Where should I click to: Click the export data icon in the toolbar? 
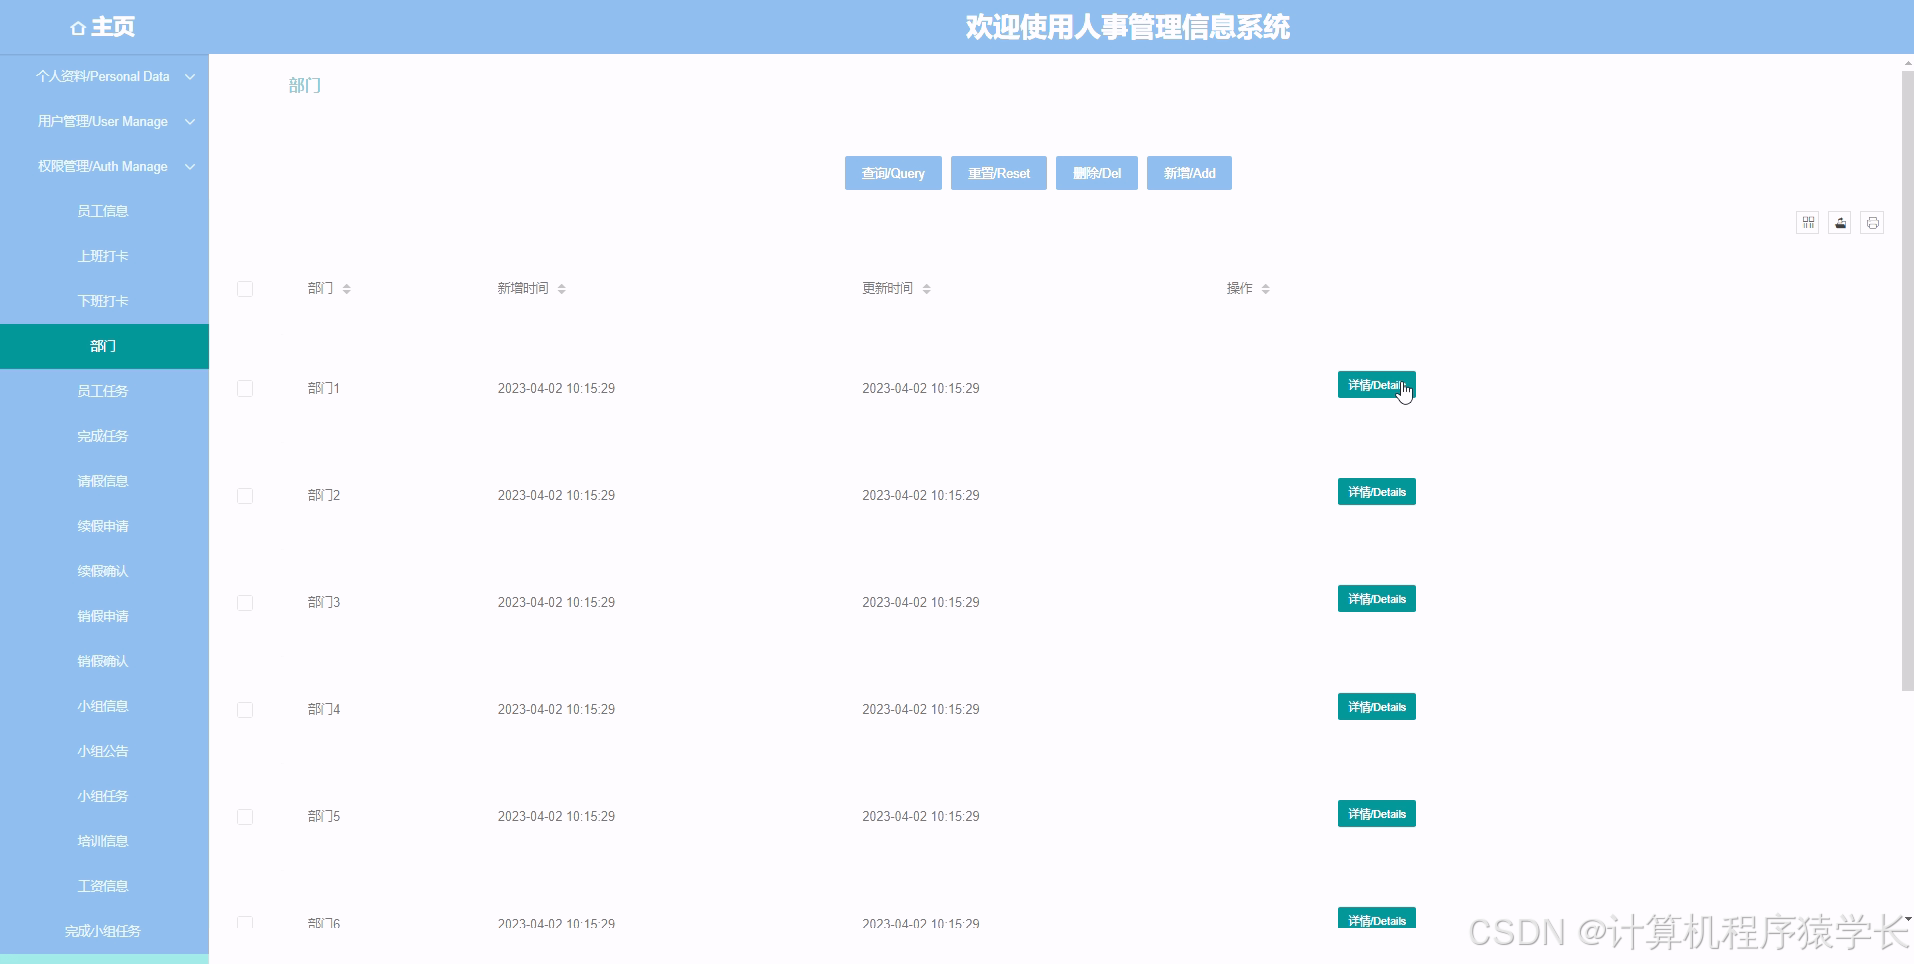(1840, 222)
